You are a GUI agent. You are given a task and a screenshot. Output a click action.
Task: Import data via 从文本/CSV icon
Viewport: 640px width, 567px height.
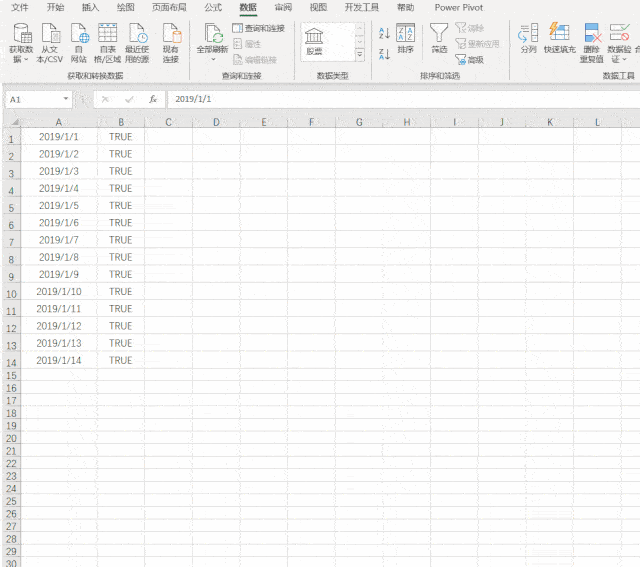click(x=50, y=43)
